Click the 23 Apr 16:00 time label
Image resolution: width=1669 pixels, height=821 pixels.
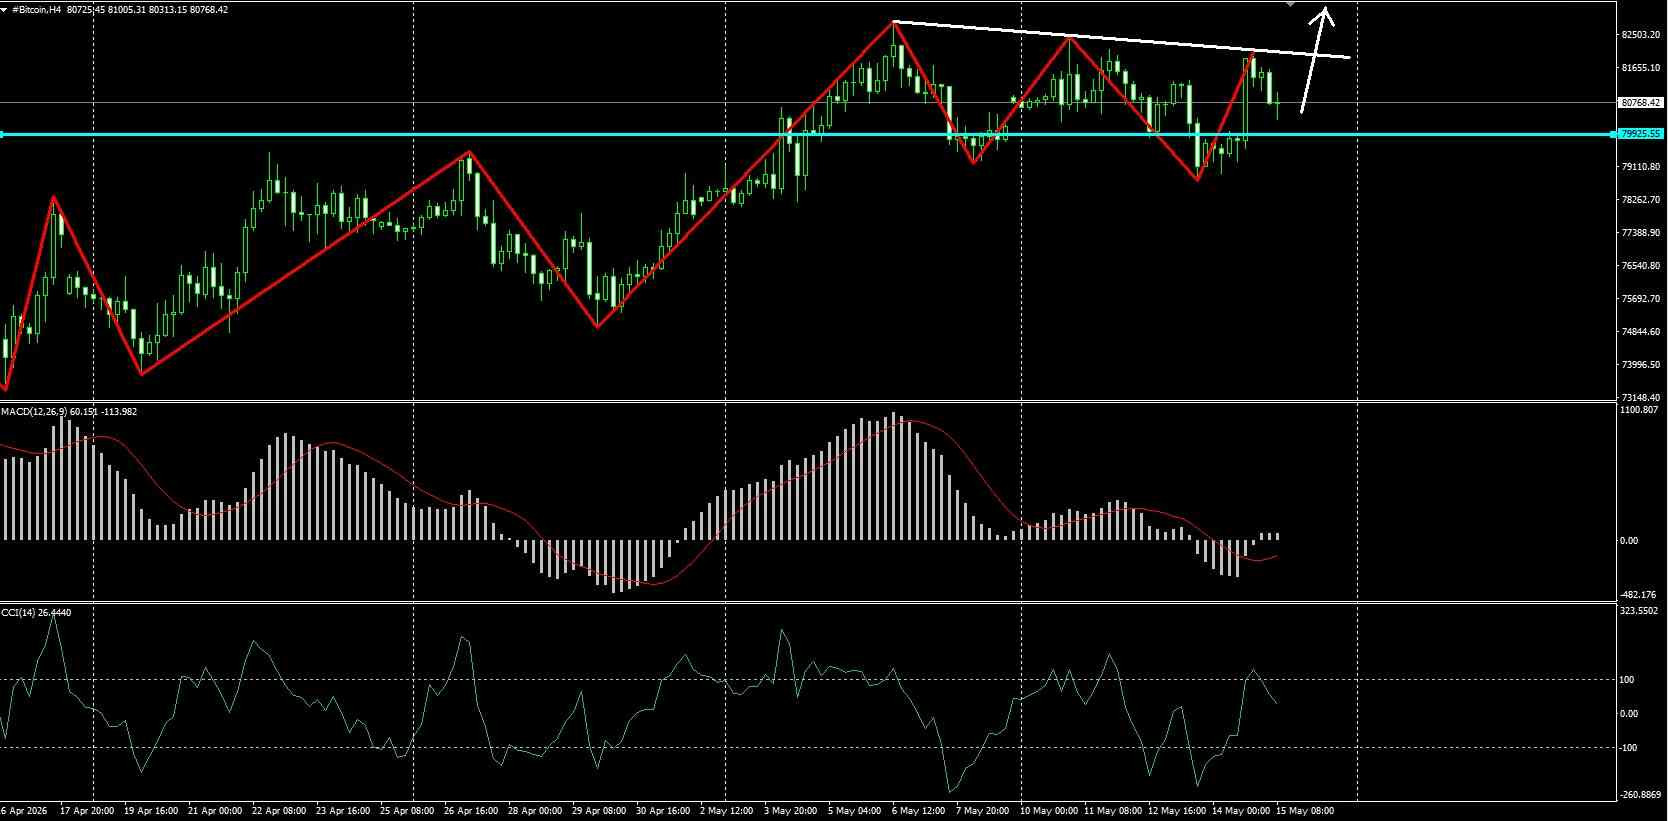point(342,811)
